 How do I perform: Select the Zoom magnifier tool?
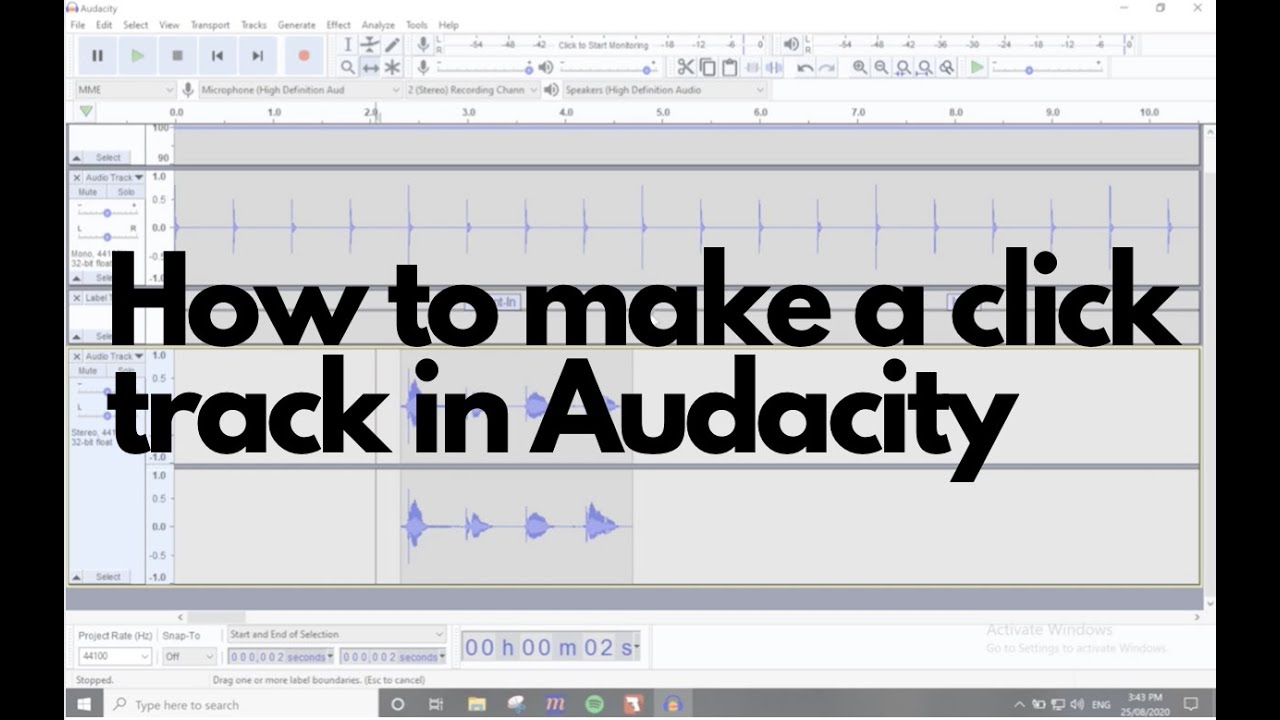[347, 67]
